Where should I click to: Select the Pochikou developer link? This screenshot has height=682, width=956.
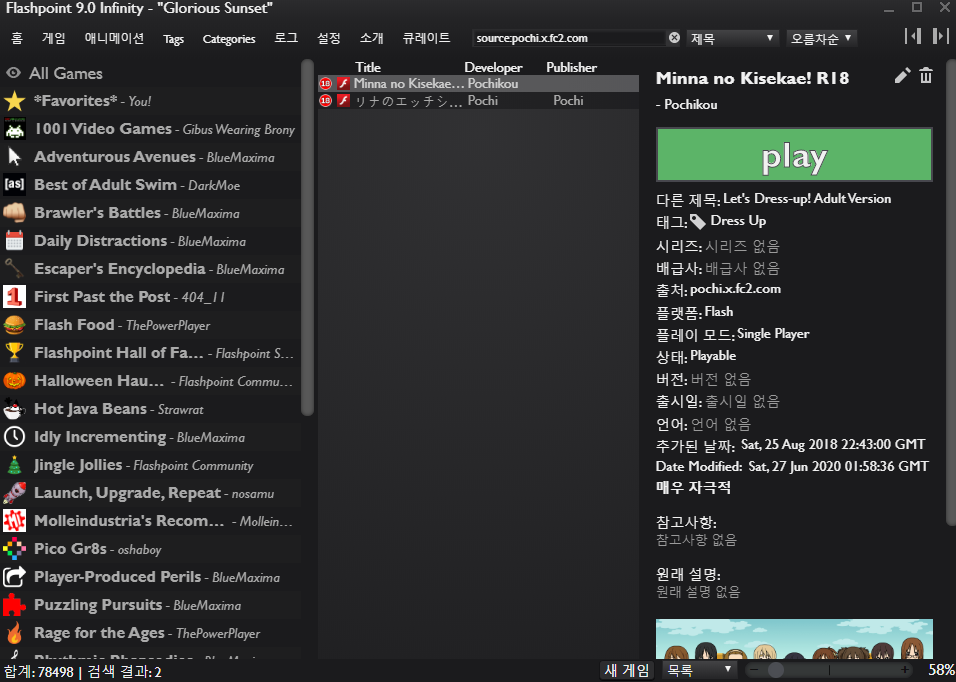690,105
